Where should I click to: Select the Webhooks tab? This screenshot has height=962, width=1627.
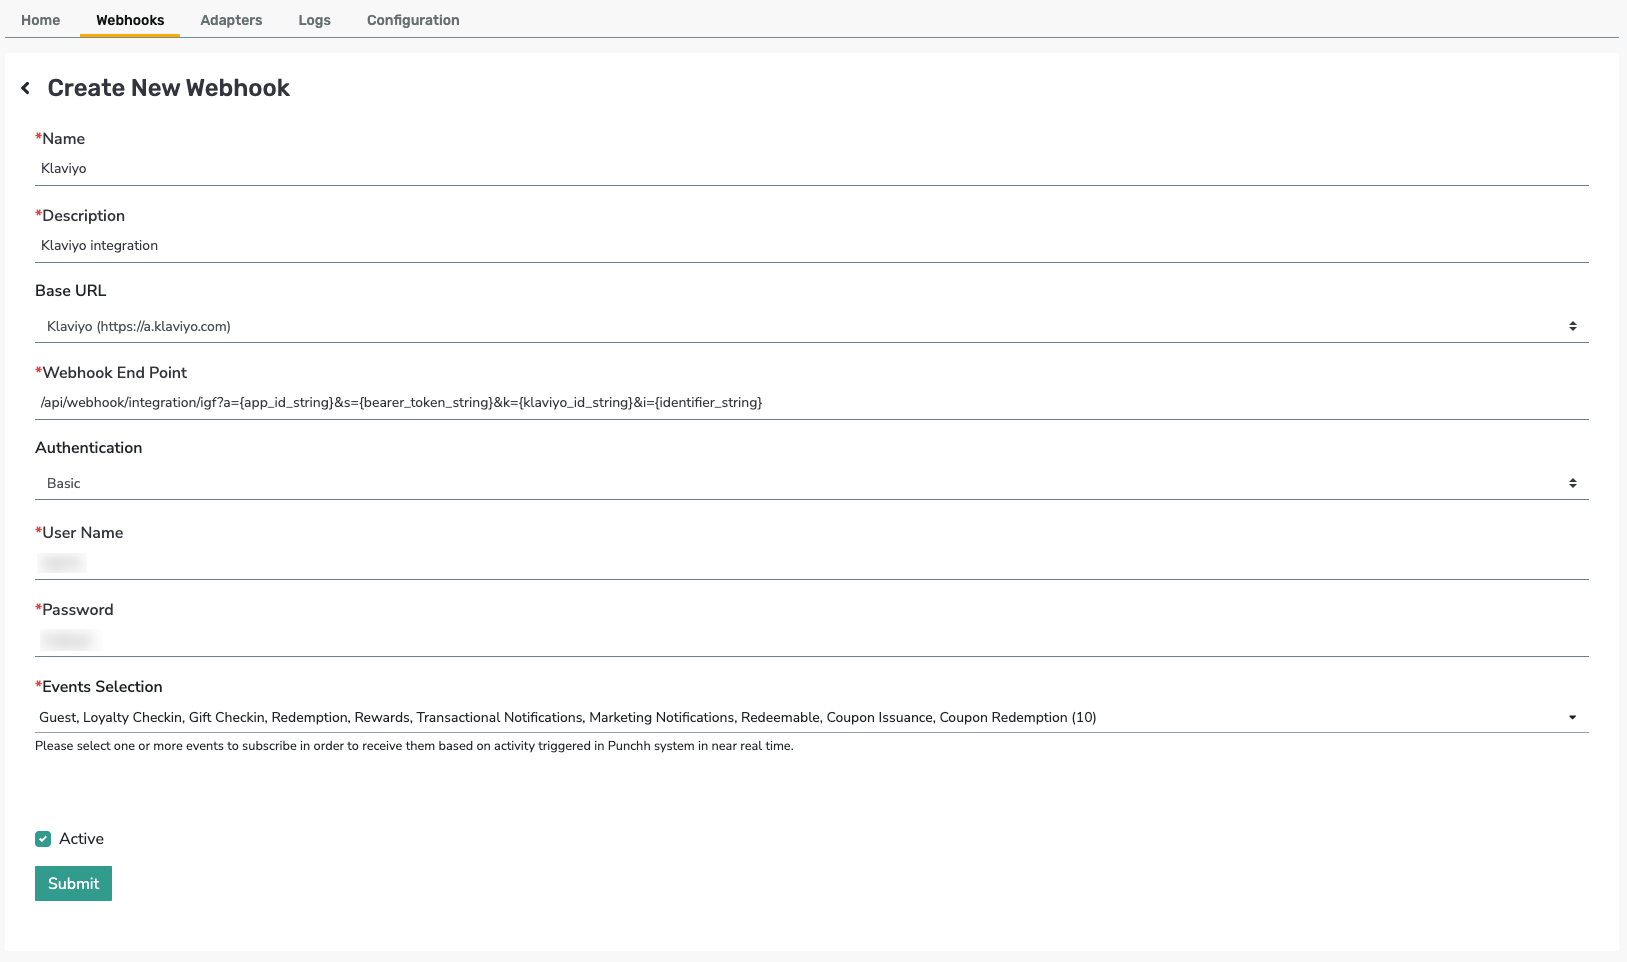pos(130,20)
